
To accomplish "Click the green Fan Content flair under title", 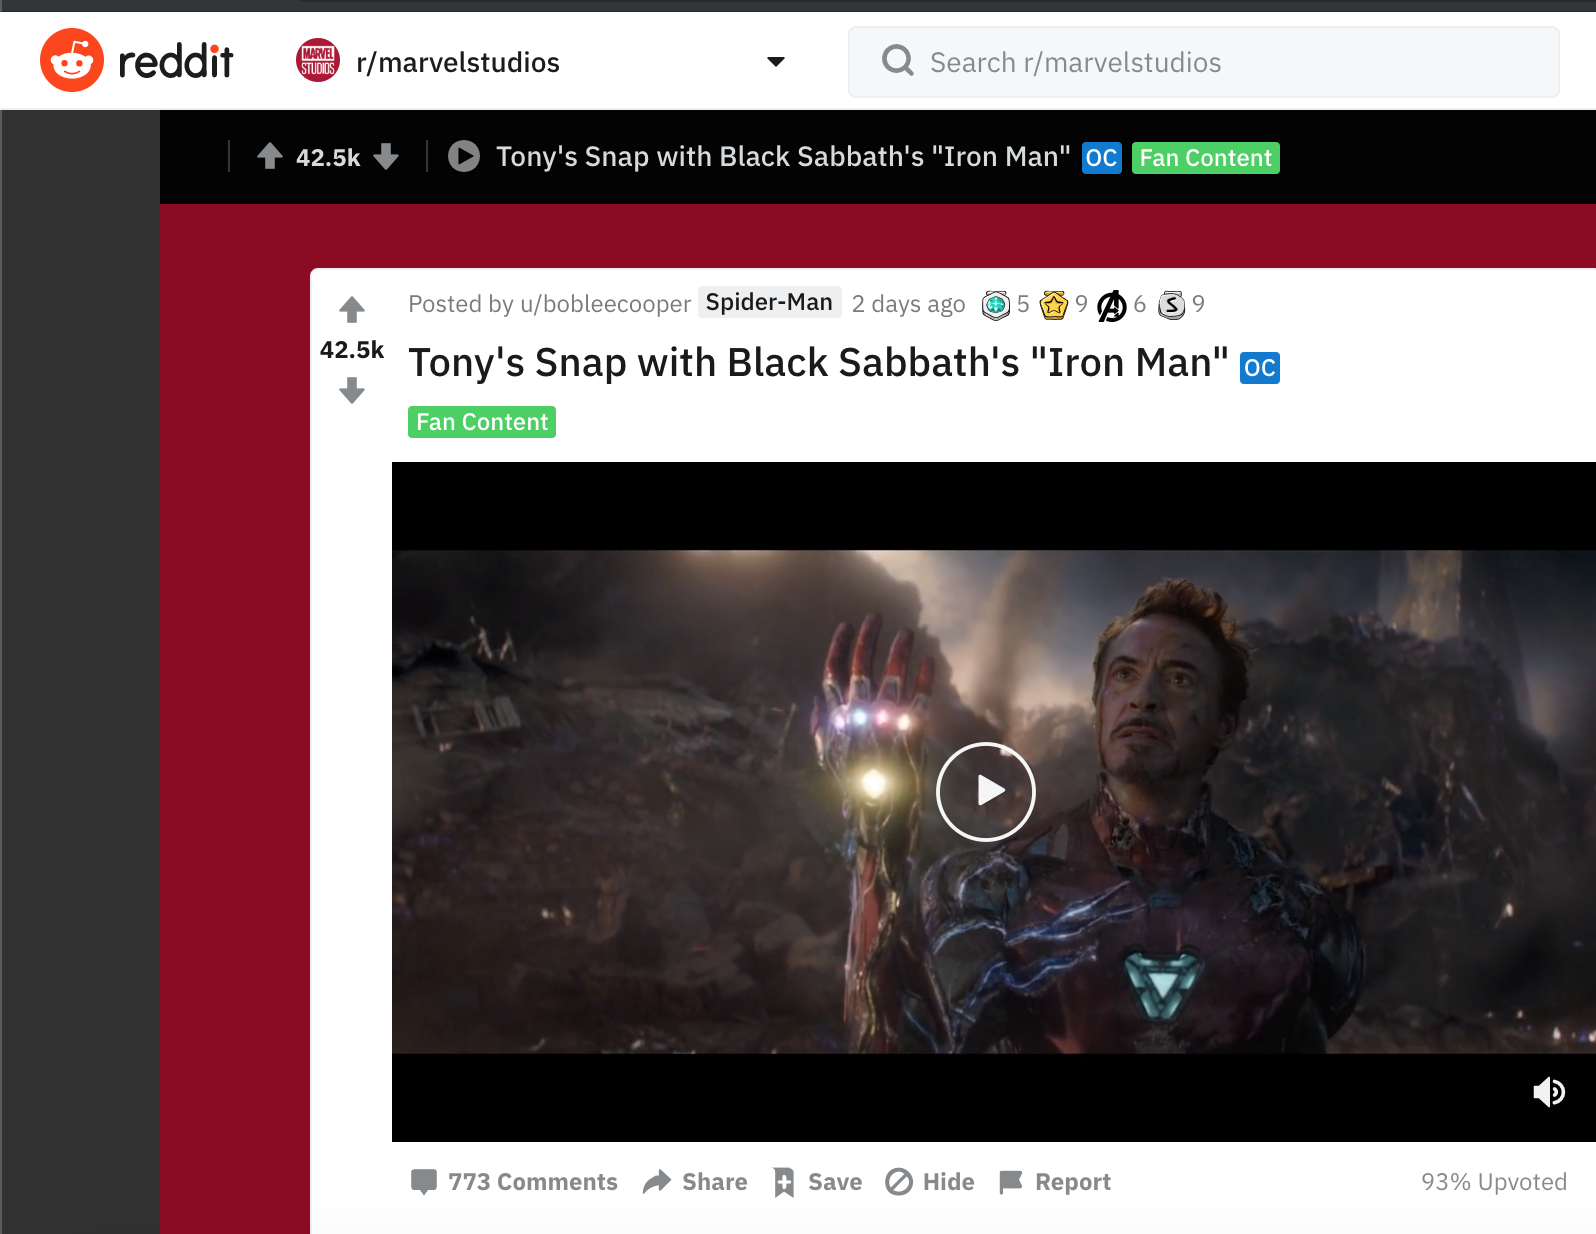I will pyautogui.click(x=482, y=422).
